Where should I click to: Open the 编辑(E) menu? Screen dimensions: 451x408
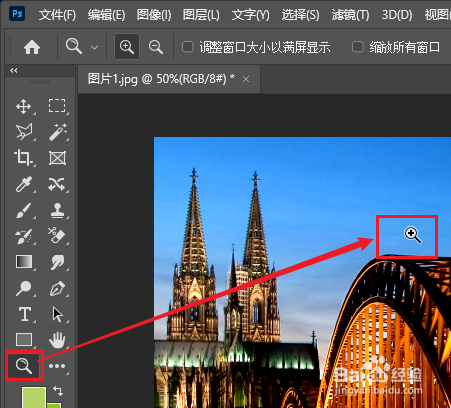tap(106, 15)
